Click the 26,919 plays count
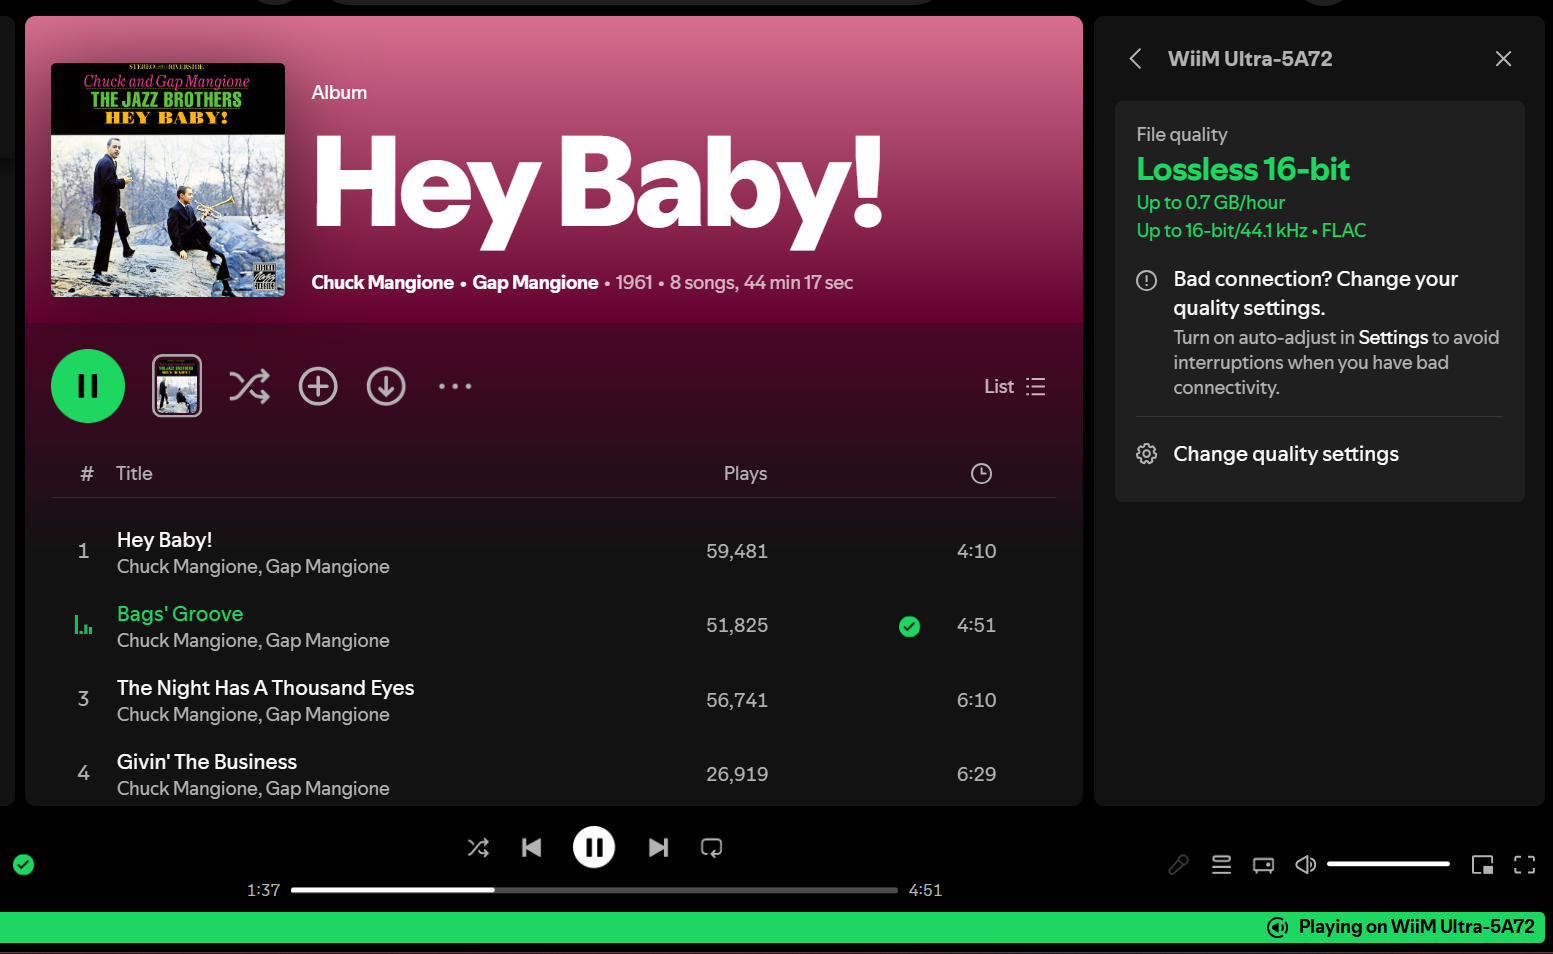The image size is (1553, 954). pos(737,774)
